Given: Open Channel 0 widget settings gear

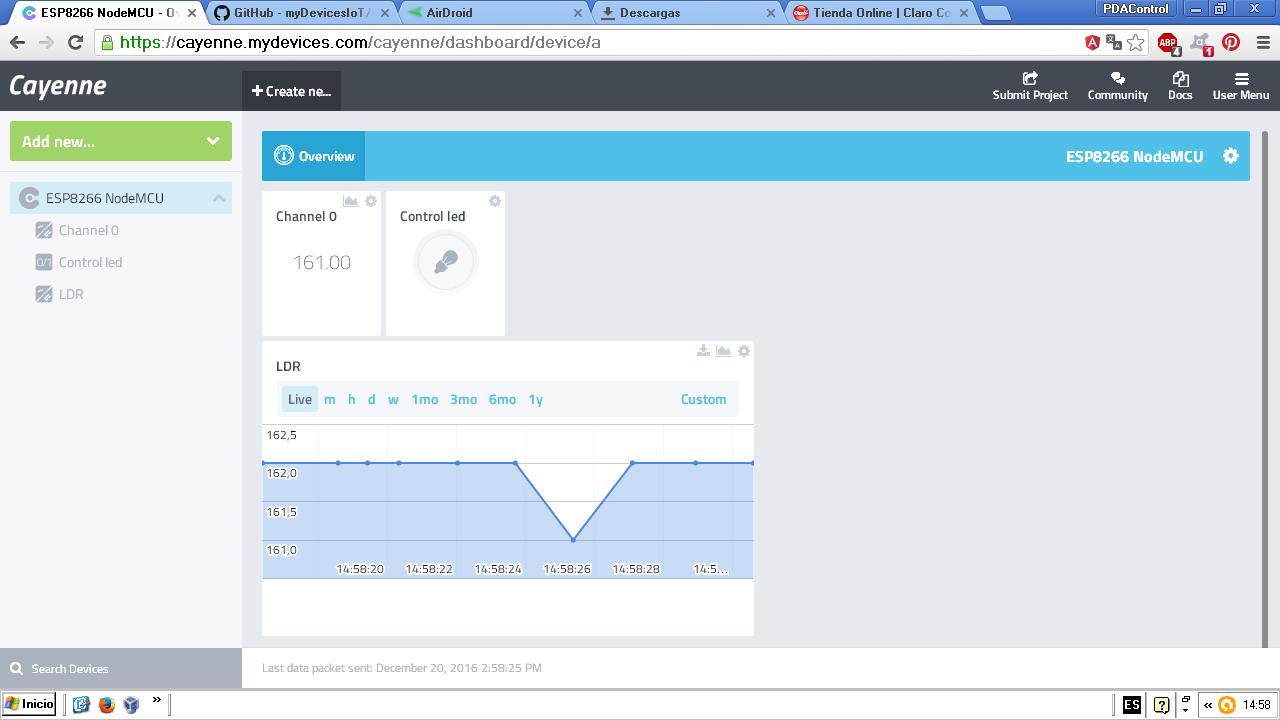Looking at the screenshot, I should point(371,201).
